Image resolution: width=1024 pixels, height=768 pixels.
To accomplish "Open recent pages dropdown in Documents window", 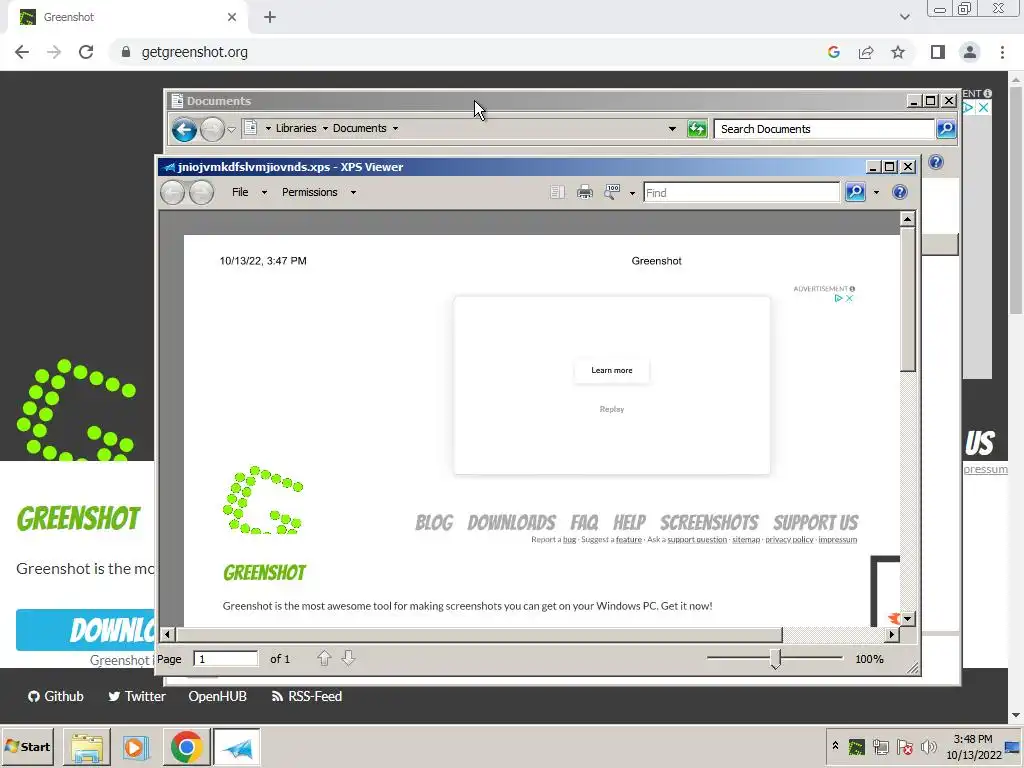I will [231, 129].
